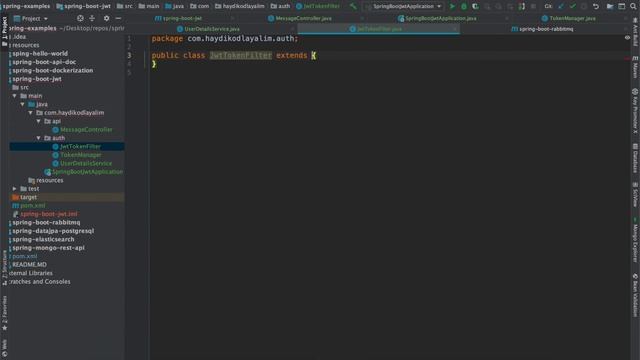Switch to the UserDetailsService.java tab
This screenshot has height=360, width=640.
[212, 29]
